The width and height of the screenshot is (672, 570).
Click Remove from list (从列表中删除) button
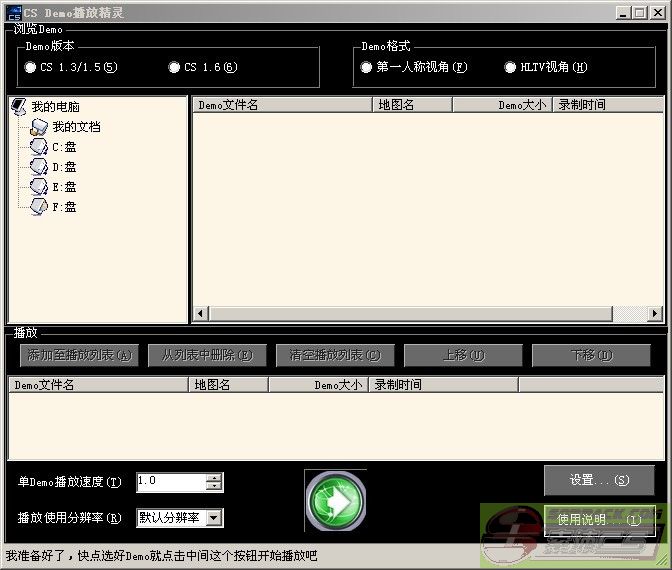(207, 355)
